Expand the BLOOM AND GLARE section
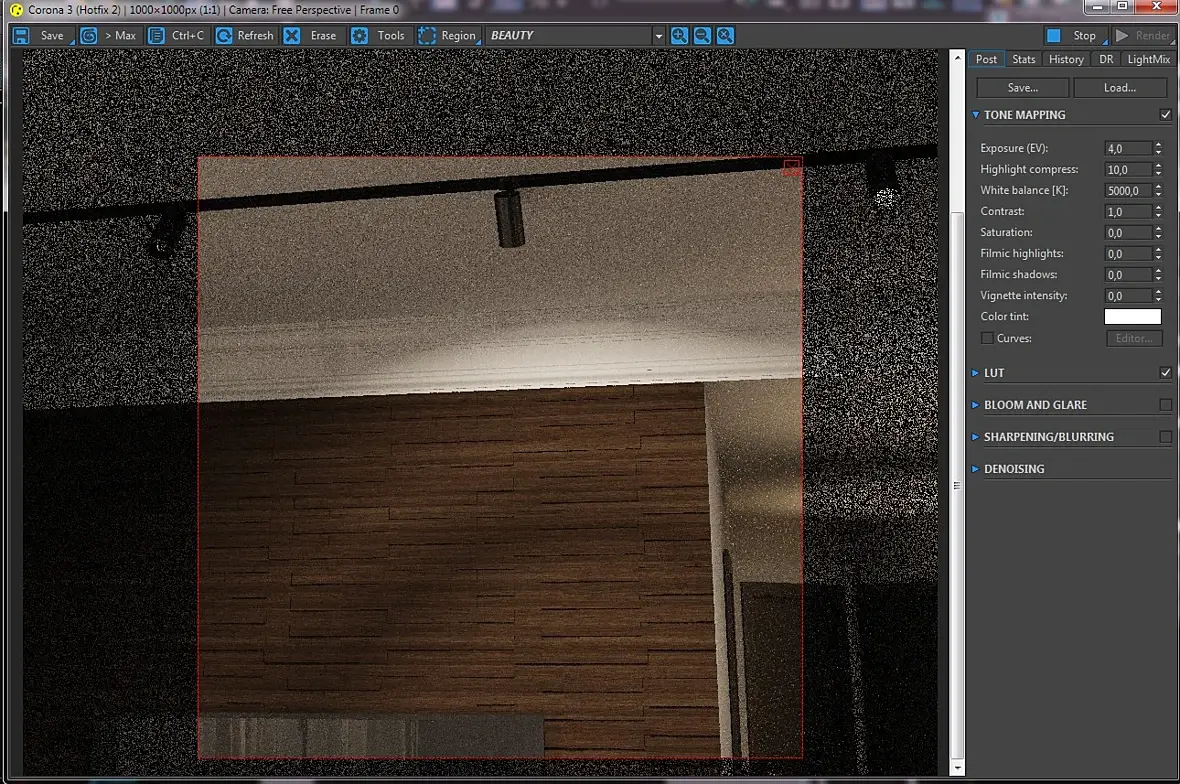This screenshot has height=784, width=1180. (976, 405)
